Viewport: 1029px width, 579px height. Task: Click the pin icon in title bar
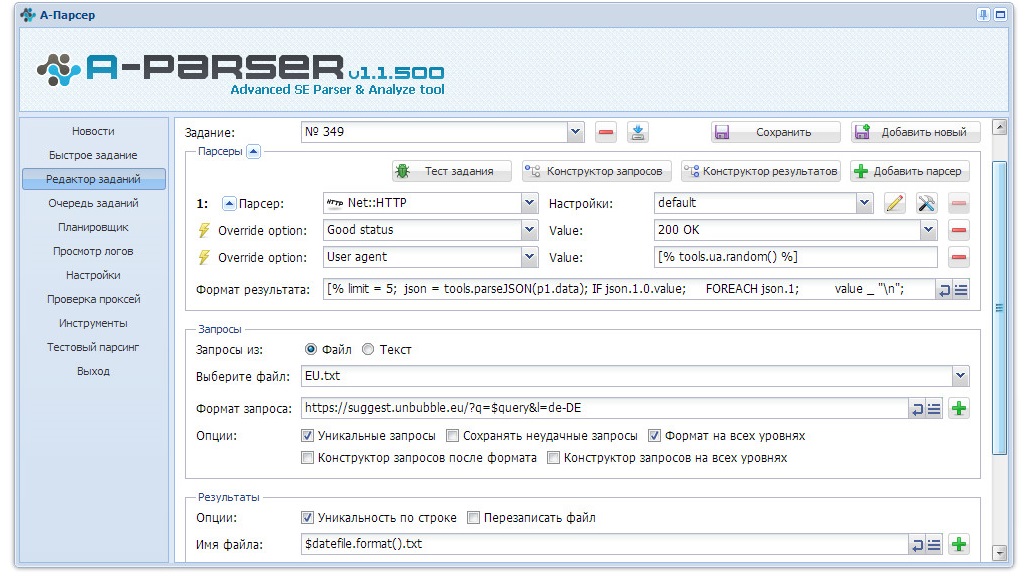point(983,14)
